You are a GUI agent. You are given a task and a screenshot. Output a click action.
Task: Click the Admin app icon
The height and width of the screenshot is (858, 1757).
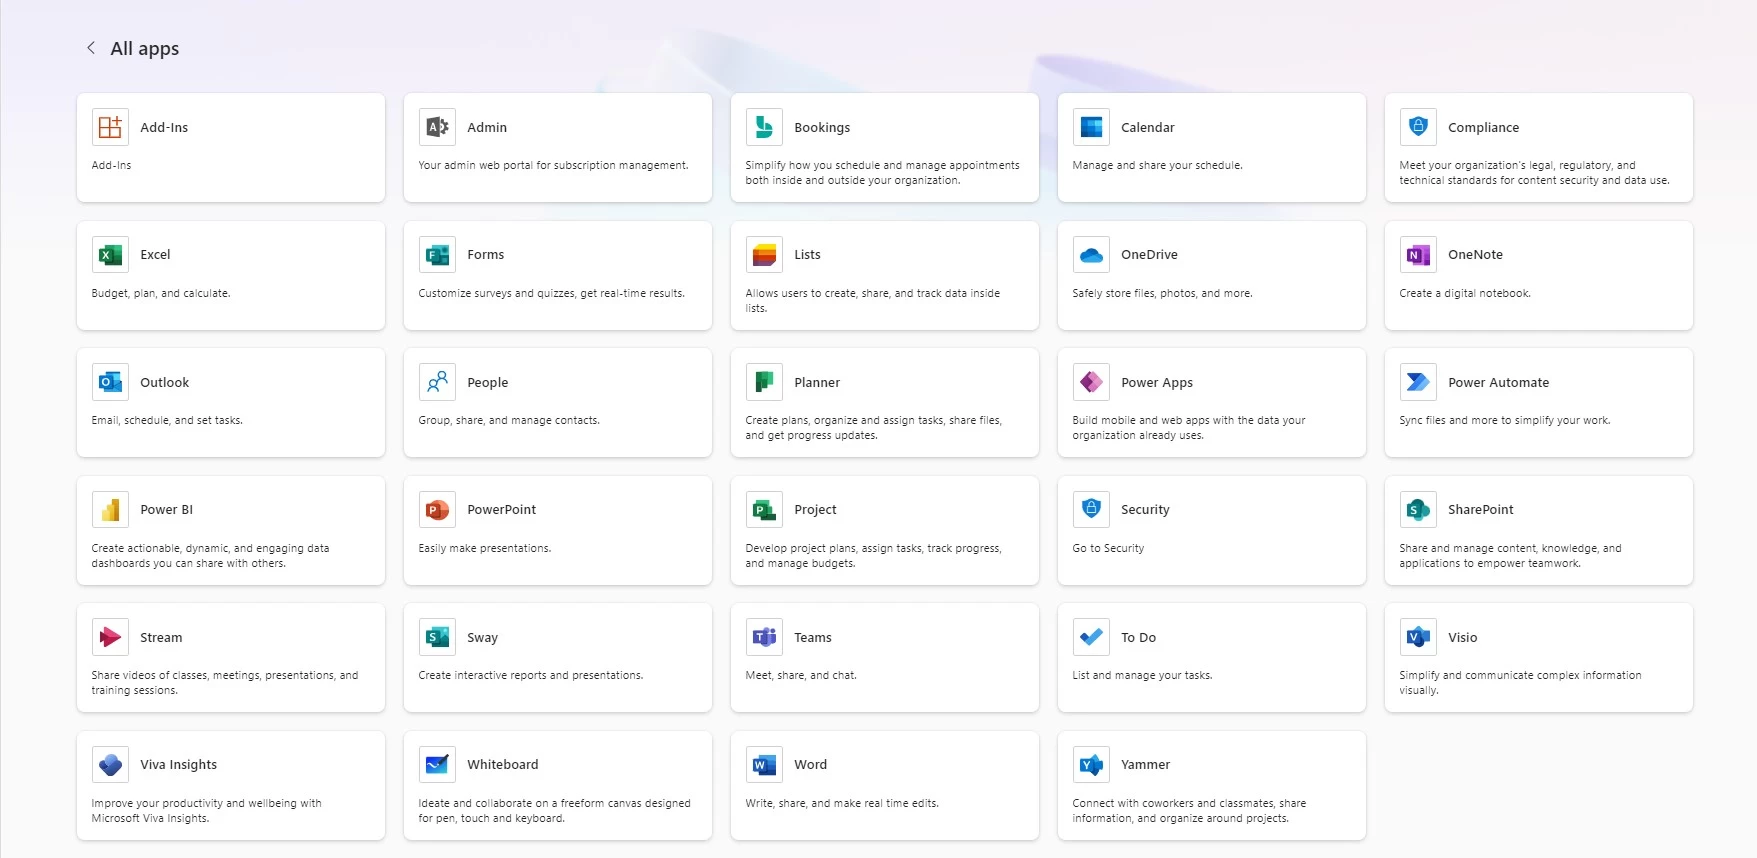coord(437,127)
